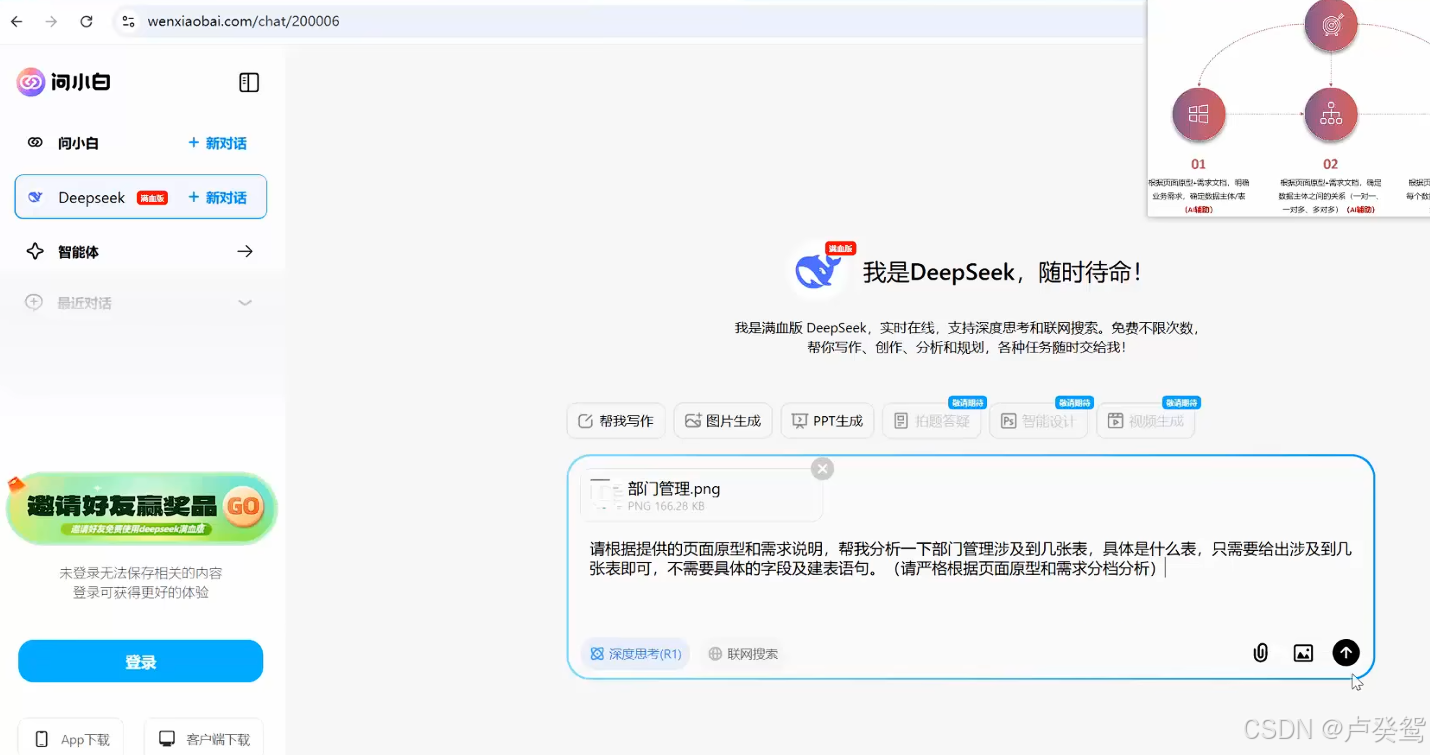This screenshot has height=755, width=1430.
Task: Click the blue 登录 button
Action: [x=140, y=662]
